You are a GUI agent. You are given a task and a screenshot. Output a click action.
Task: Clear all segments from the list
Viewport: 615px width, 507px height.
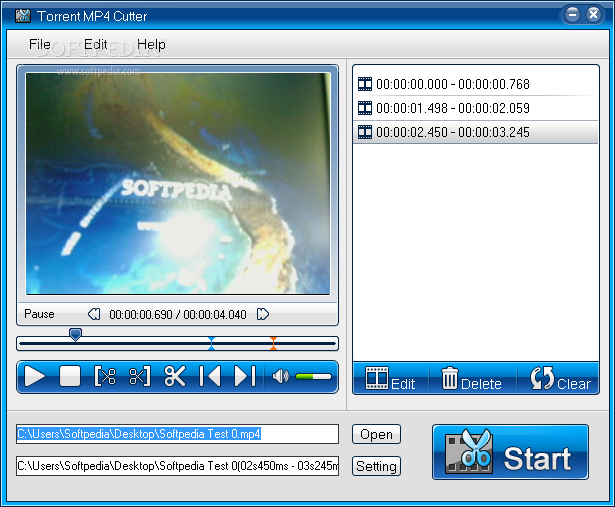tap(560, 379)
